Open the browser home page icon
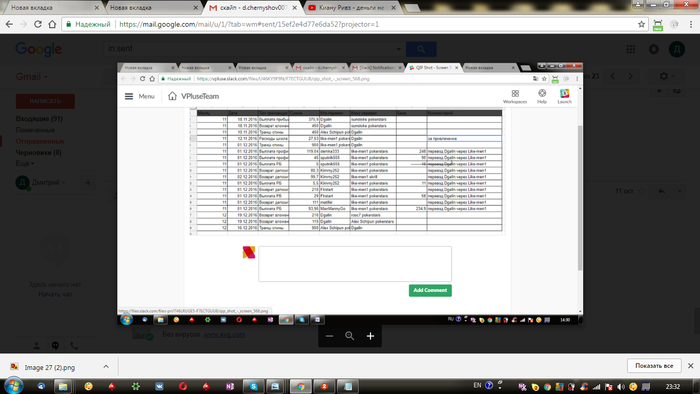Image resolution: width=700 pixels, height=394 pixels. (x=52, y=25)
